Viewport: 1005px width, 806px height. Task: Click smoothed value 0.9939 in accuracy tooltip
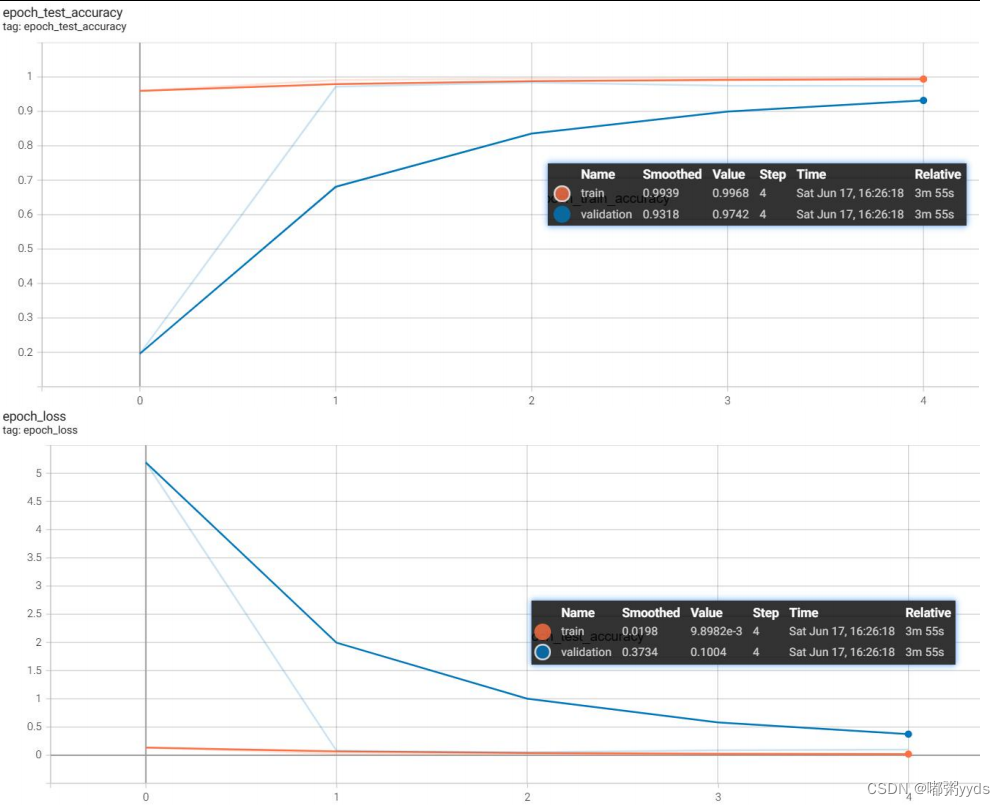tap(661, 193)
